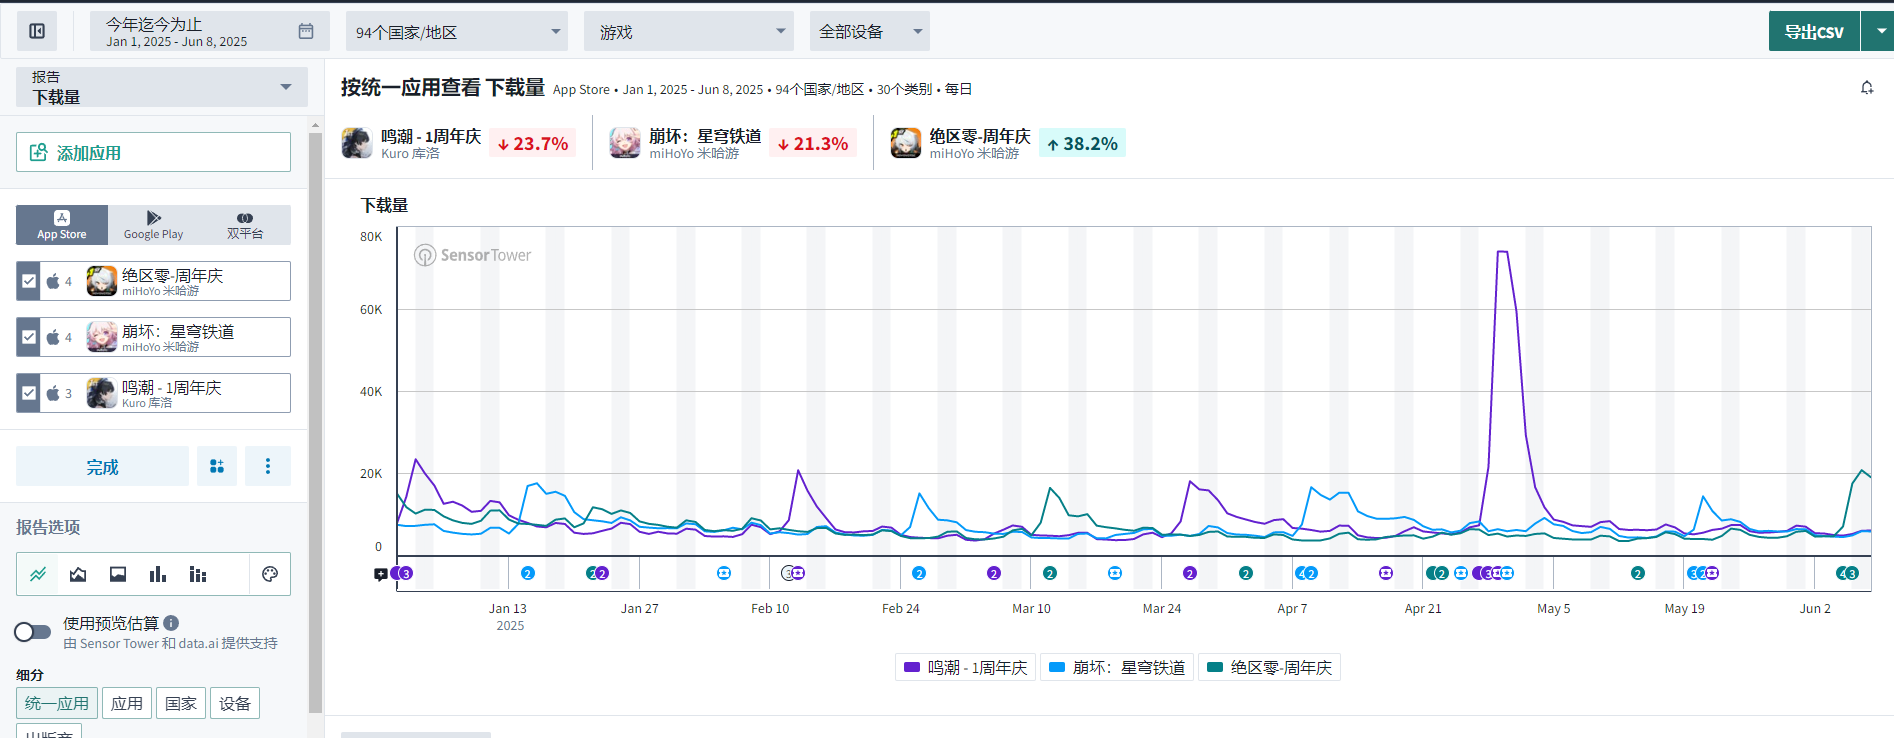Select 统一应用 breakdown option
Viewport: 1894px width, 738px height.
click(x=57, y=703)
